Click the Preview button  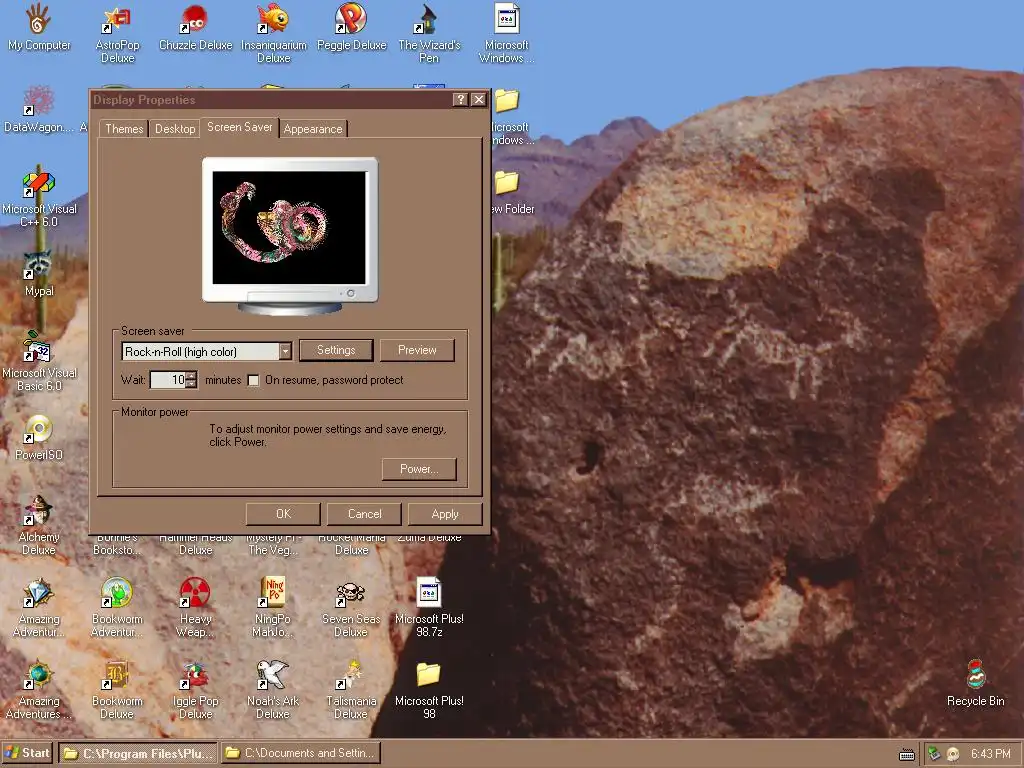point(417,350)
